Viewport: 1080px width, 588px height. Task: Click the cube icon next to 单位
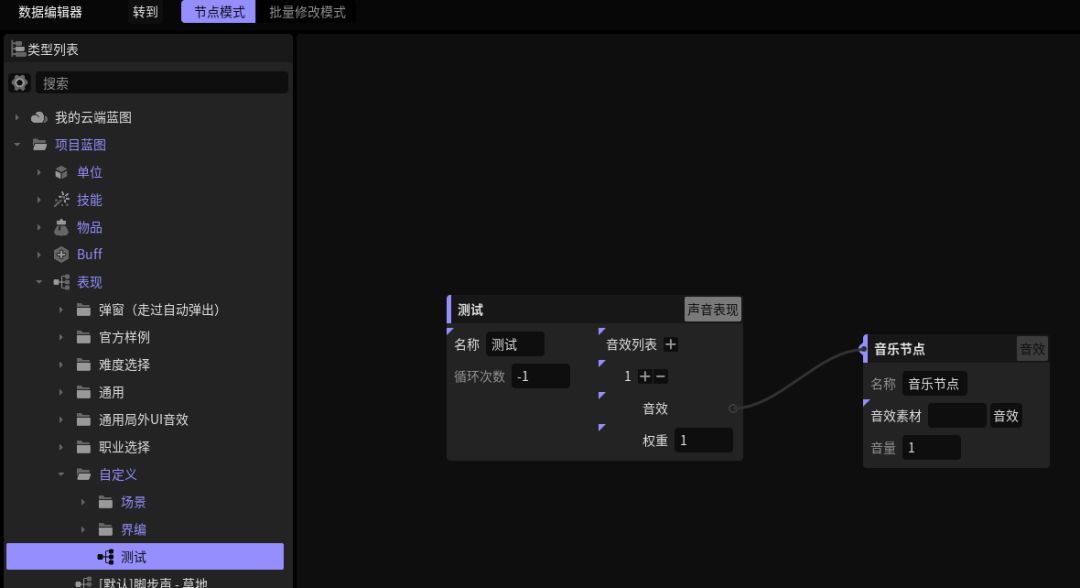61,172
